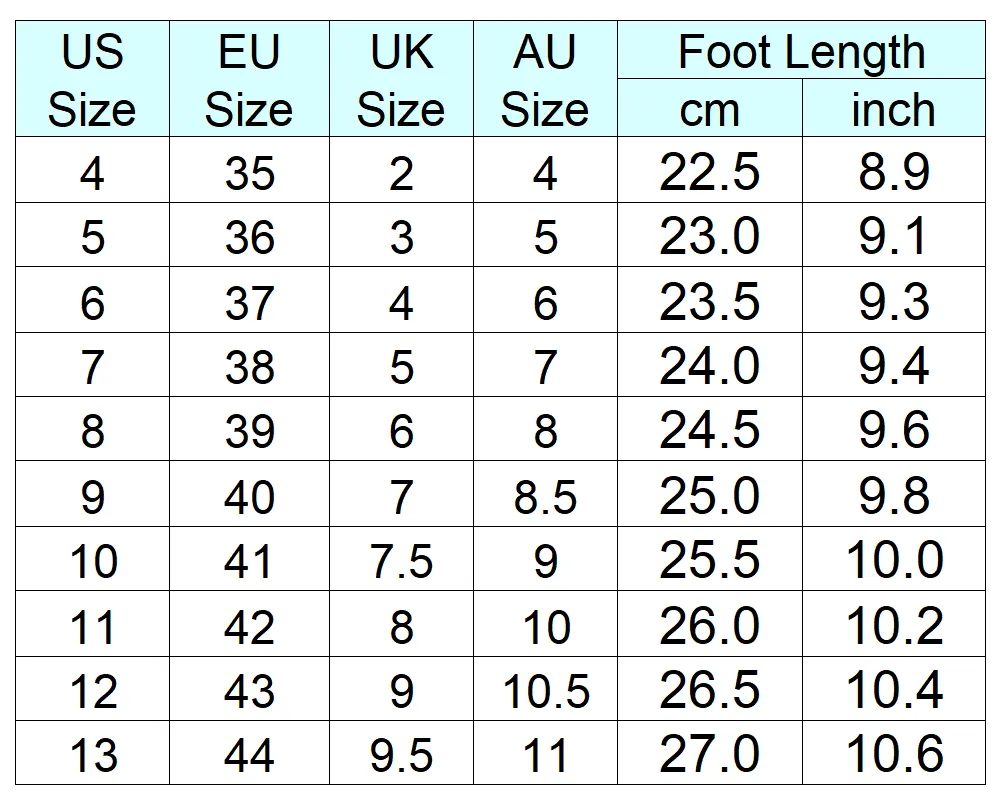This screenshot has width=1002, height=798.
Task: Click AU size 8.5 cell
Action: pyautogui.click(x=545, y=495)
